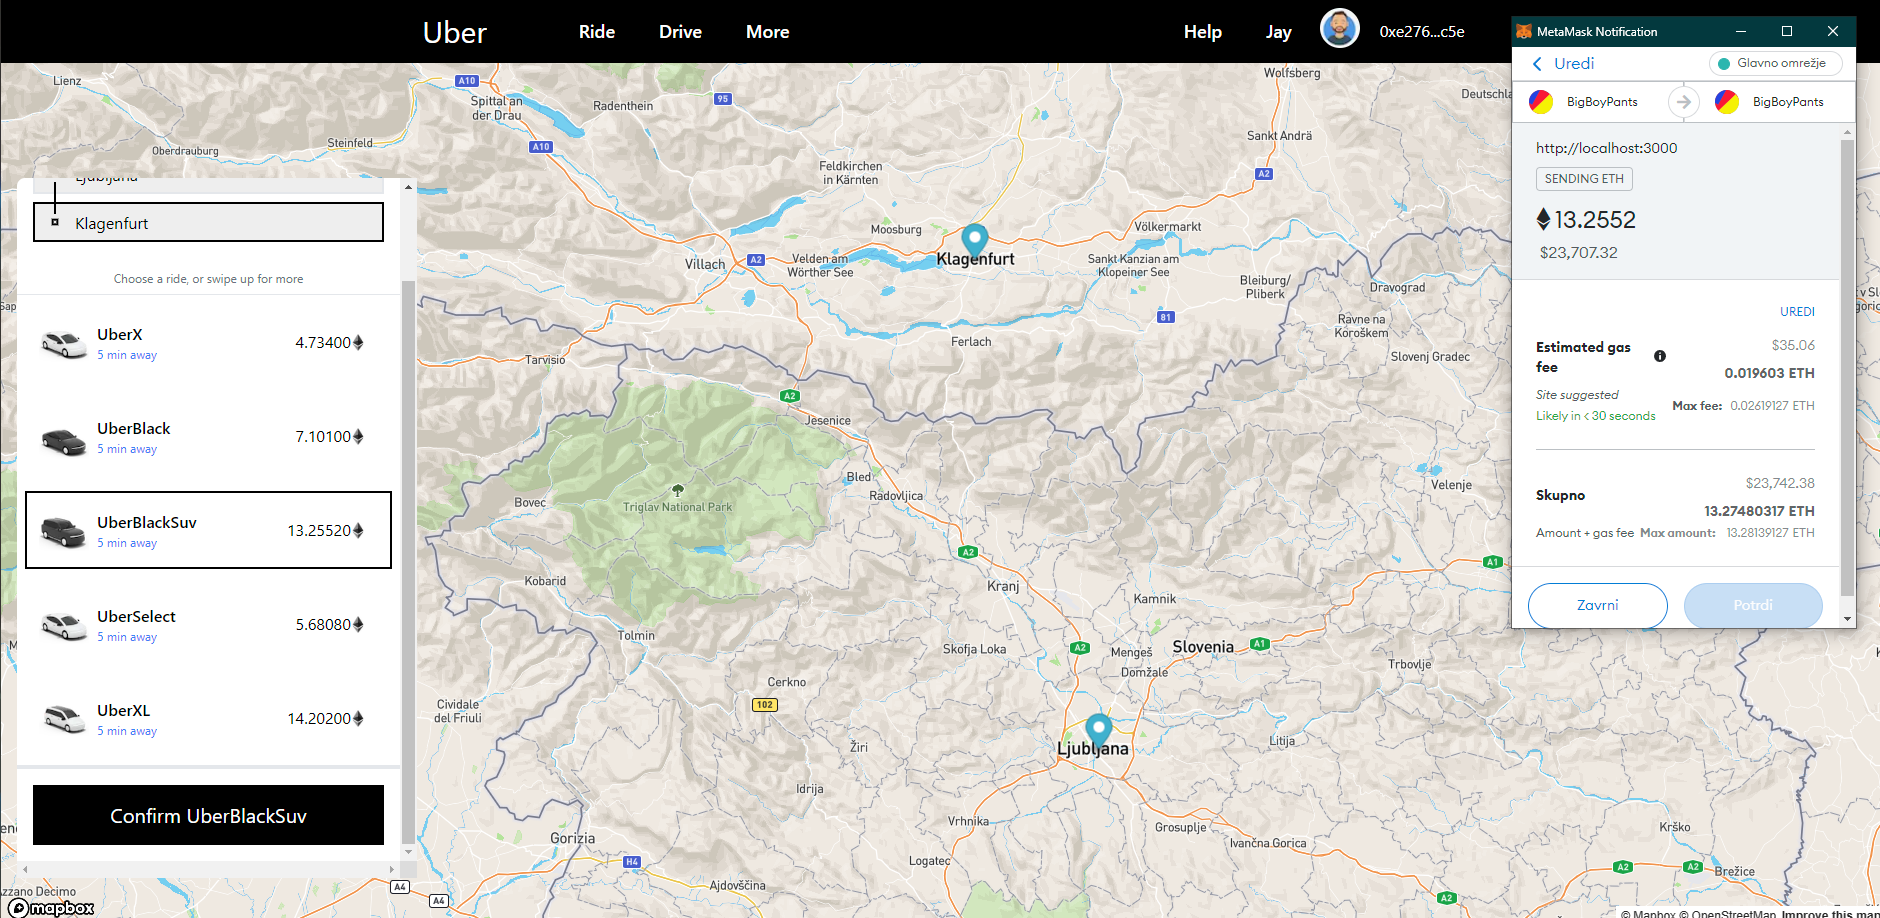Click the 13.27480317 ETH total text
This screenshot has width=1880, height=918.
1759,511
